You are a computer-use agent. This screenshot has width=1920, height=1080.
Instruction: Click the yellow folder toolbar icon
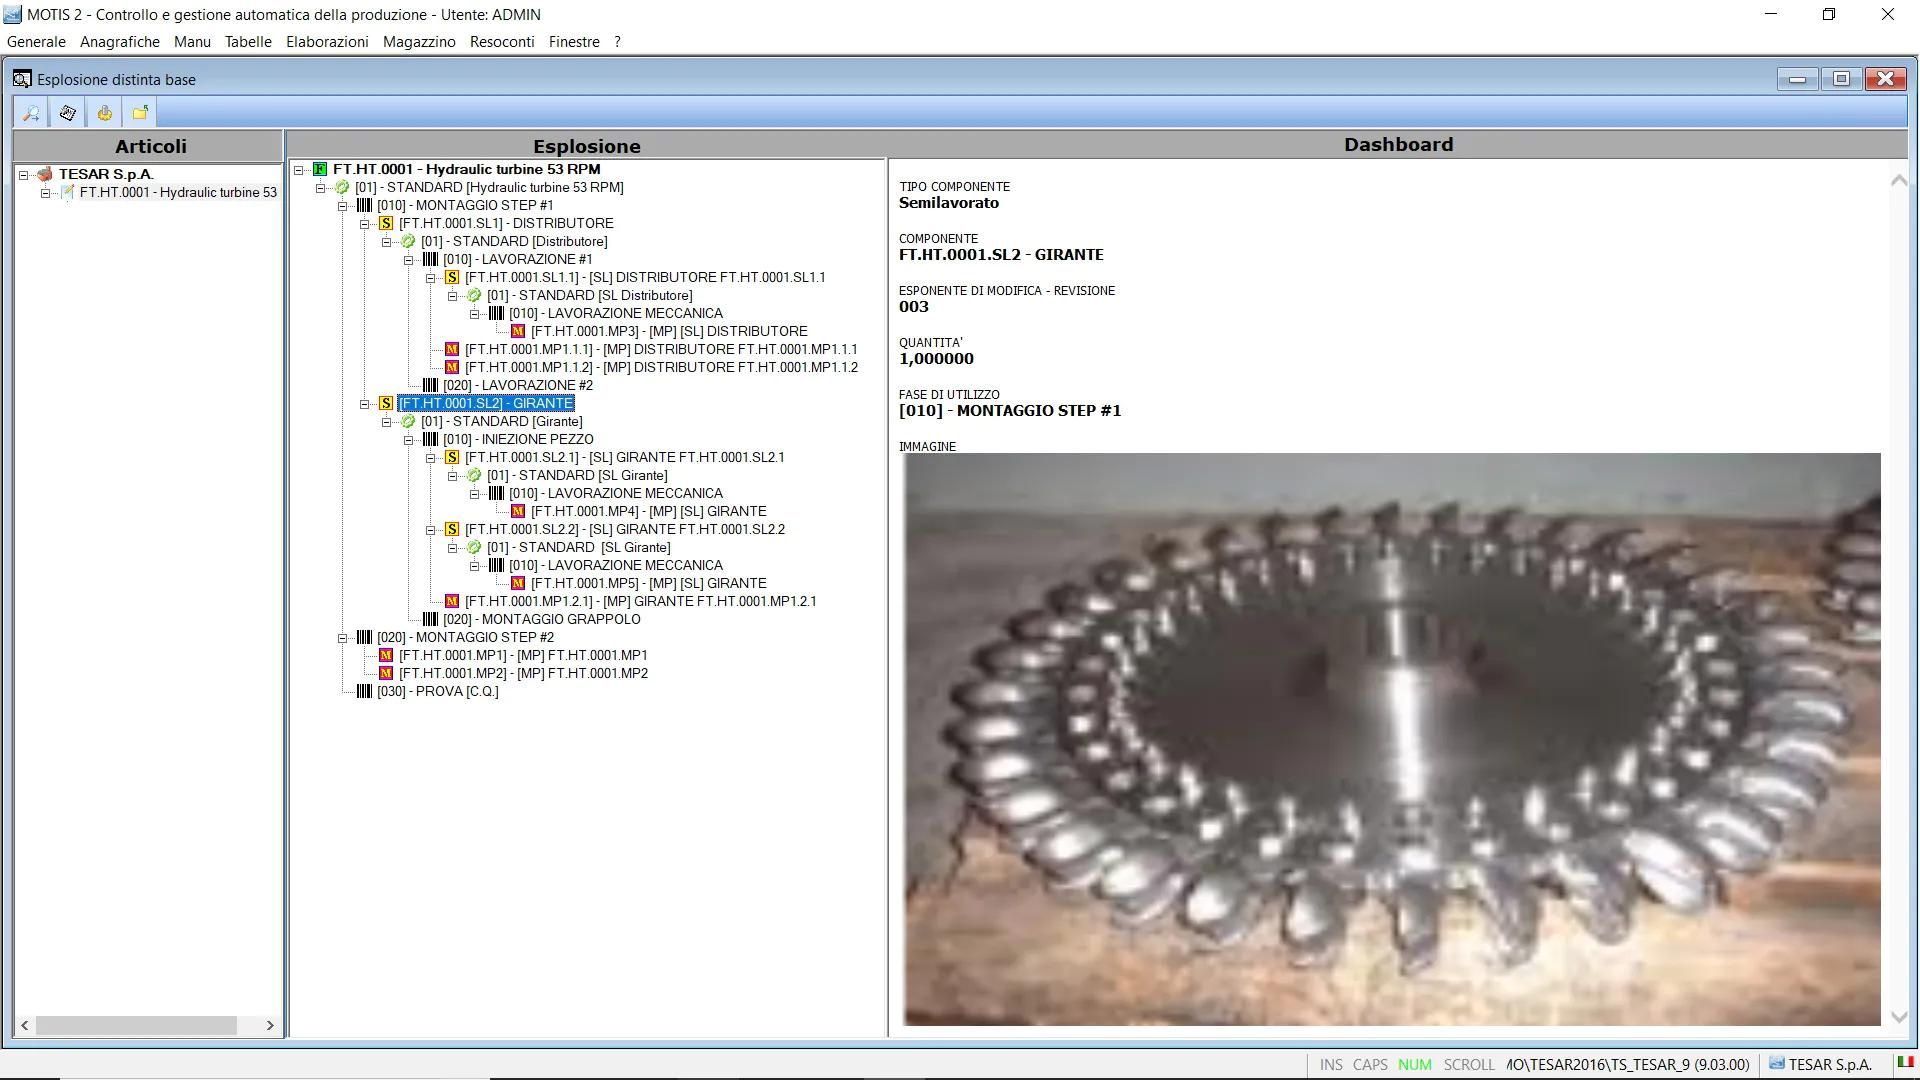pos(140,113)
